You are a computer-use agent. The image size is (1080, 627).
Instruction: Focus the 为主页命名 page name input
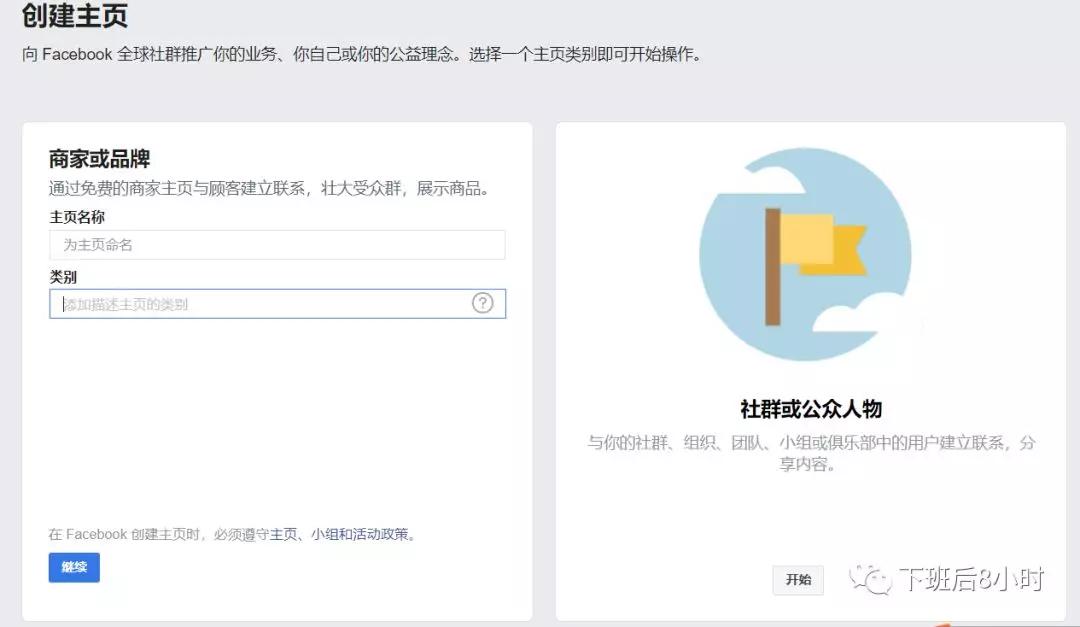point(277,245)
